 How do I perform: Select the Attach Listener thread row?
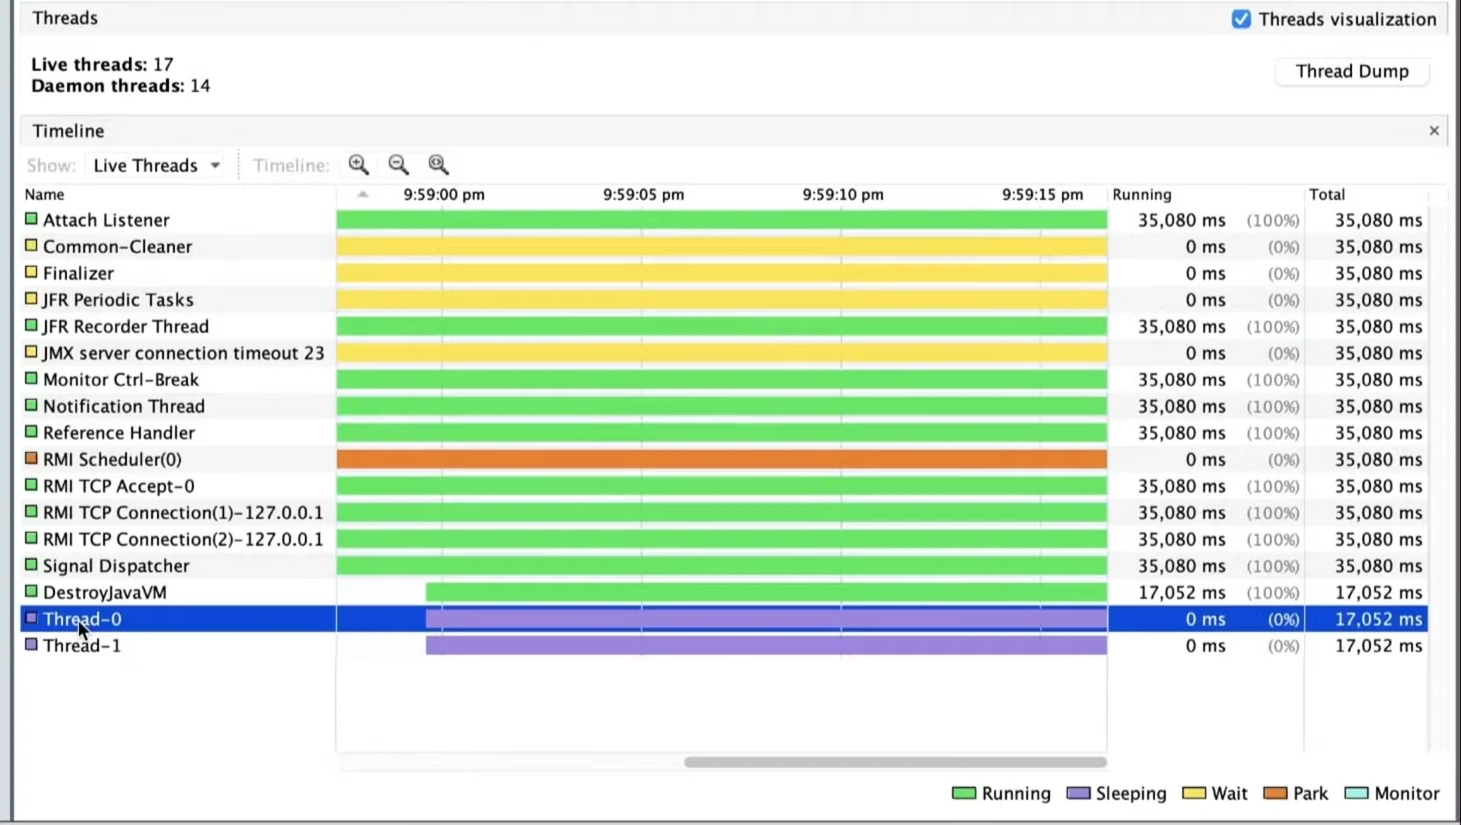pos(724,220)
